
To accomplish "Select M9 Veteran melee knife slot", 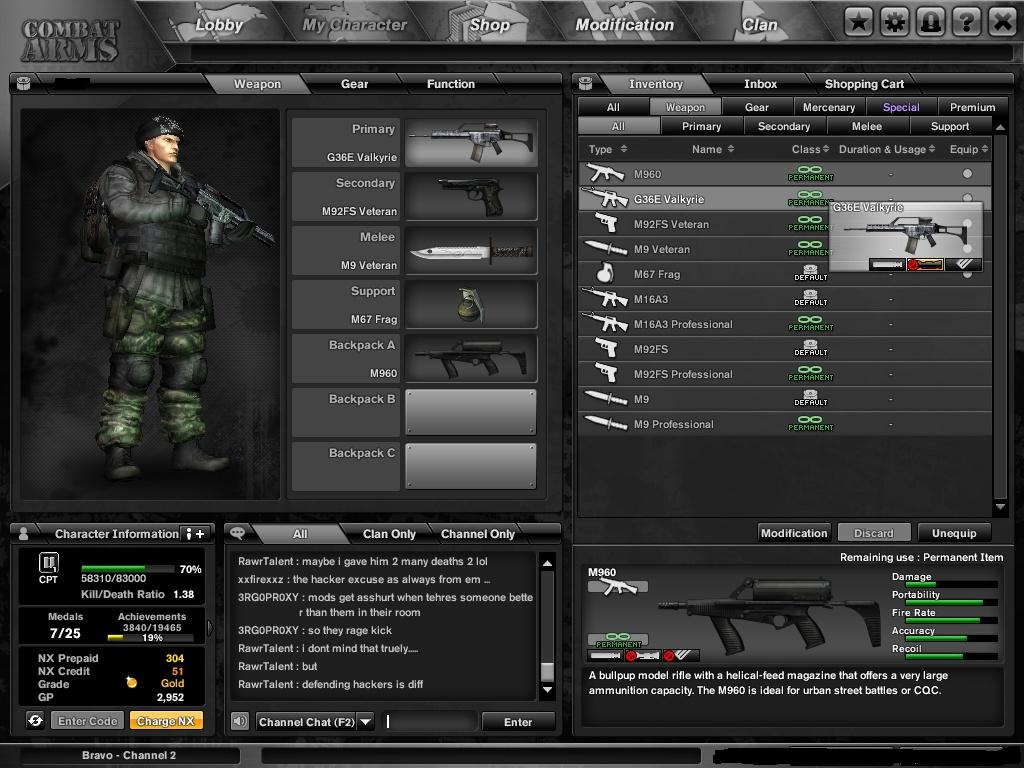I will pos(471,251).
